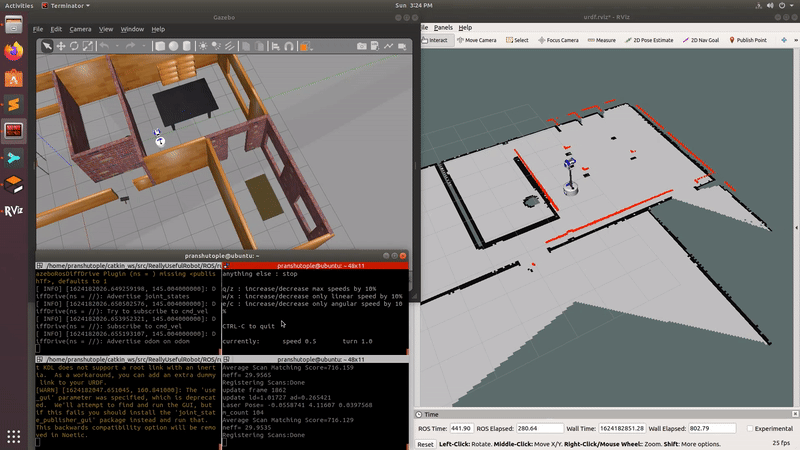
Task: Activate the Rotate mode tool in Gazebo
Action: [x=74, y=46]
